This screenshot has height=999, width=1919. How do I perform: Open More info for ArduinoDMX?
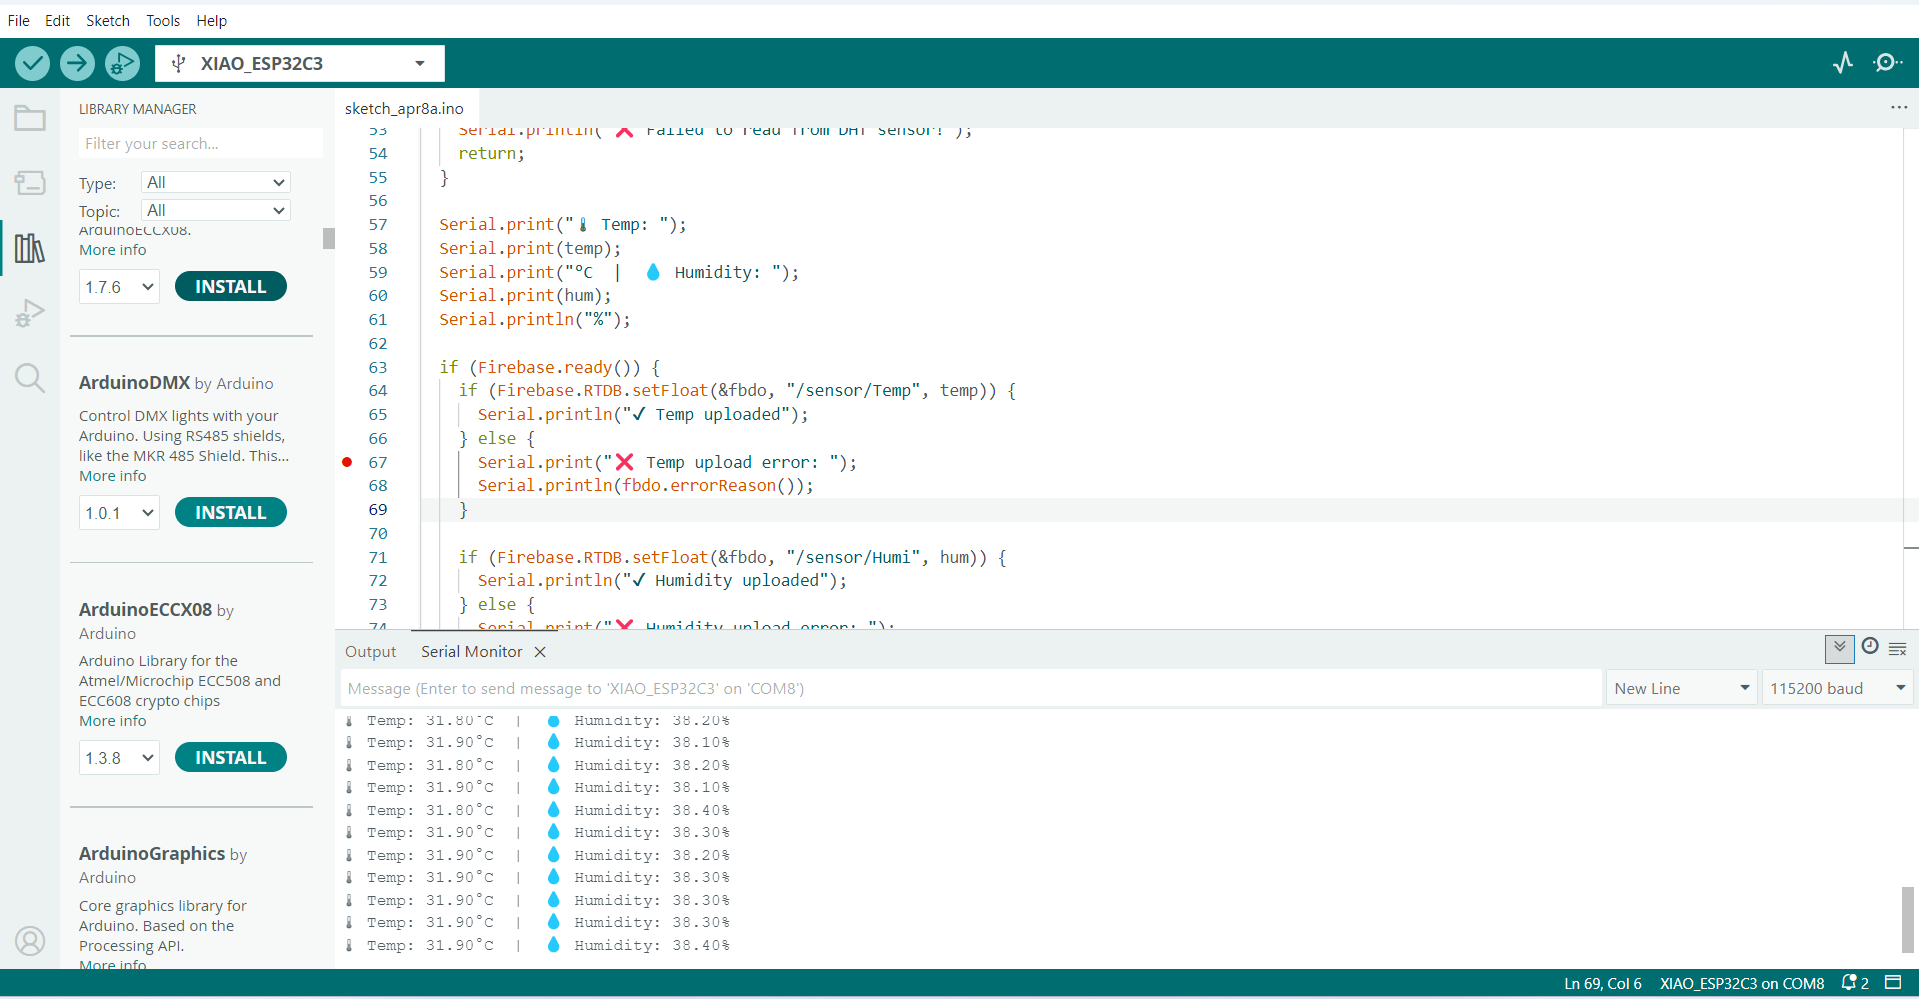113,476
